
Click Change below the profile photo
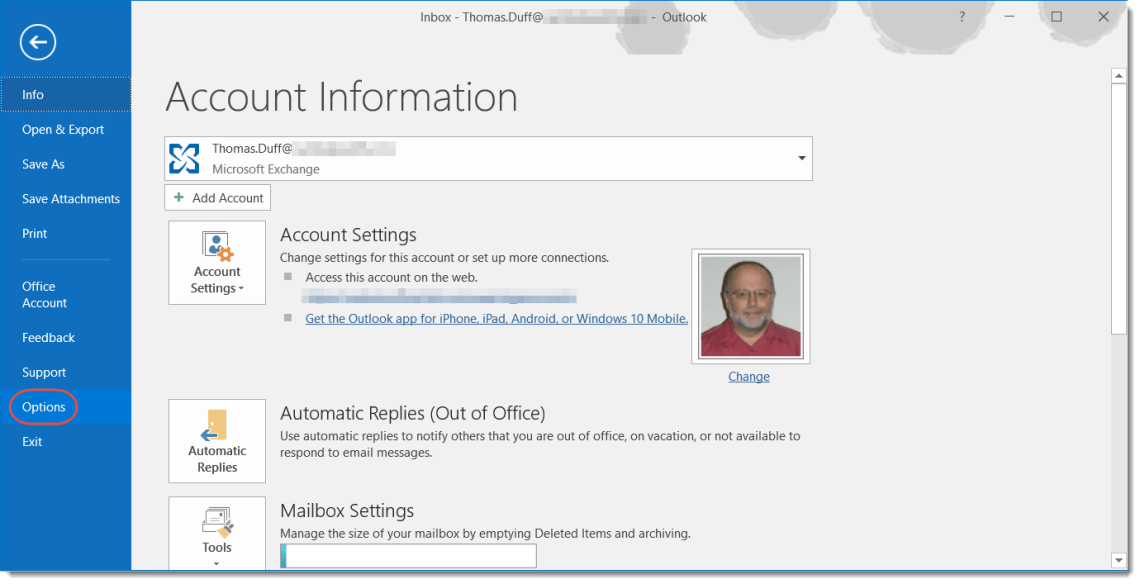(748, 376)
